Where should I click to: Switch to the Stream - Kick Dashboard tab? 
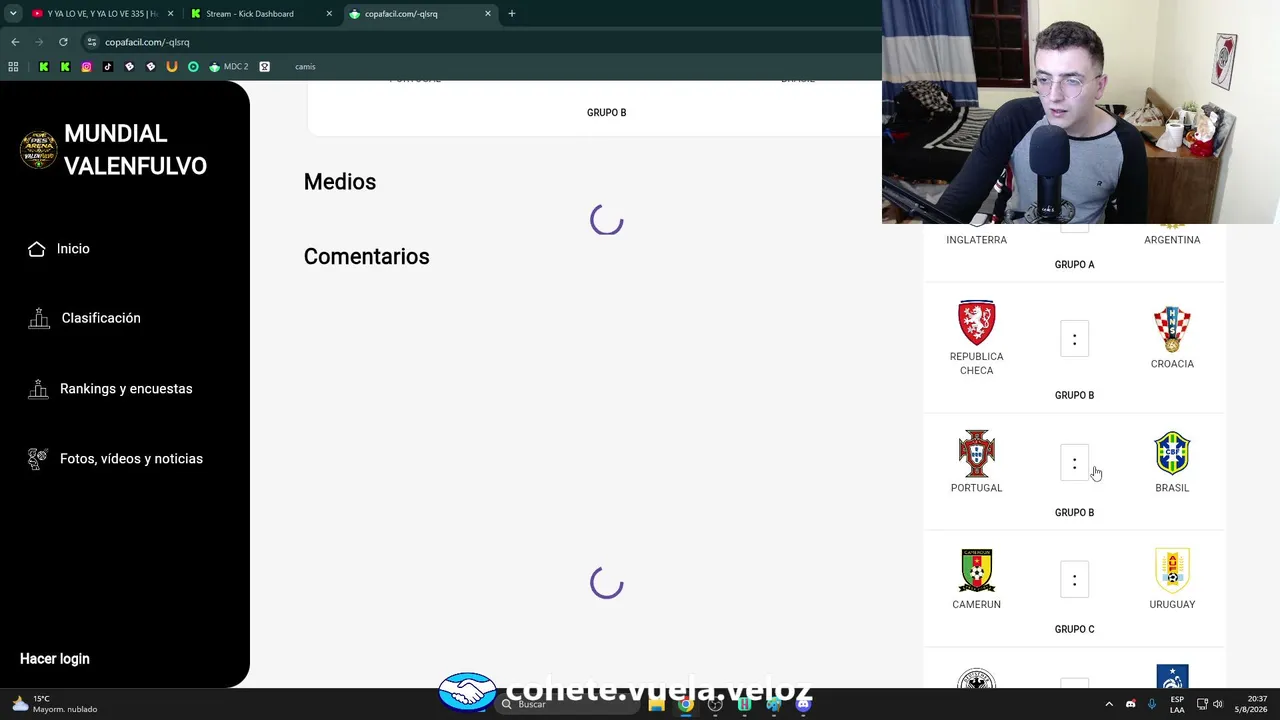pos(260,14)
